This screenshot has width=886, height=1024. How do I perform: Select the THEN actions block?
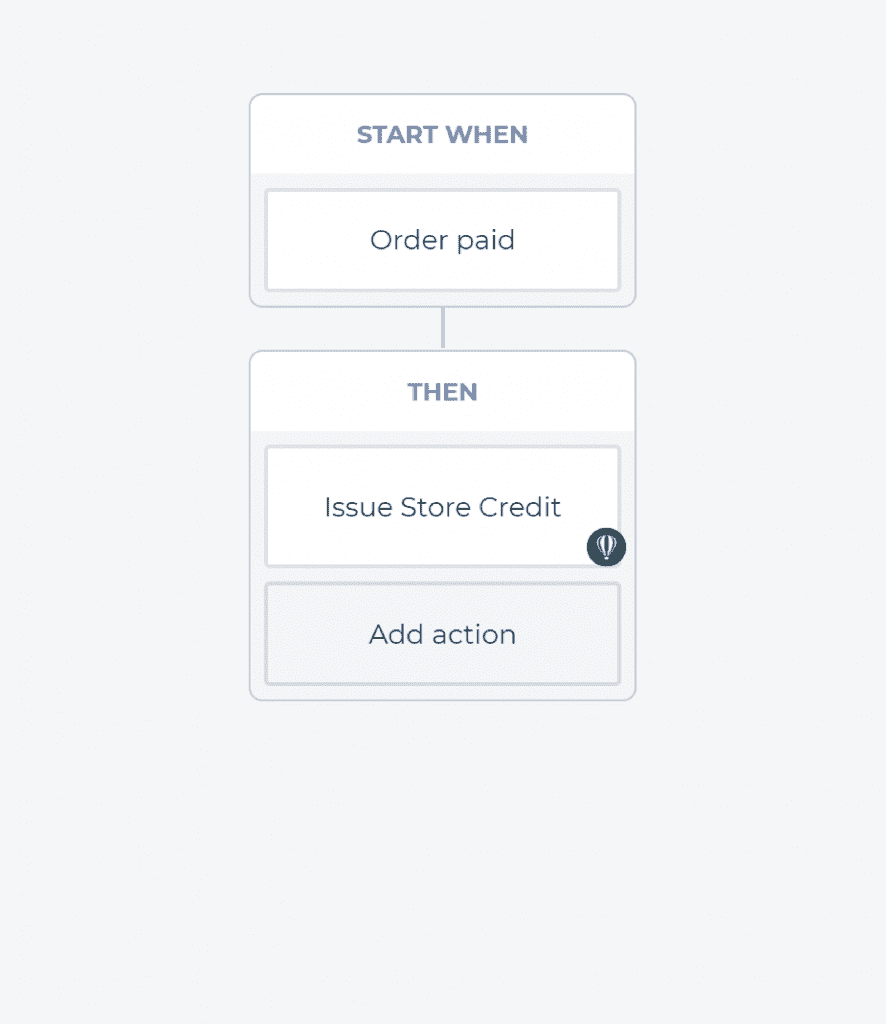[442, 526]
